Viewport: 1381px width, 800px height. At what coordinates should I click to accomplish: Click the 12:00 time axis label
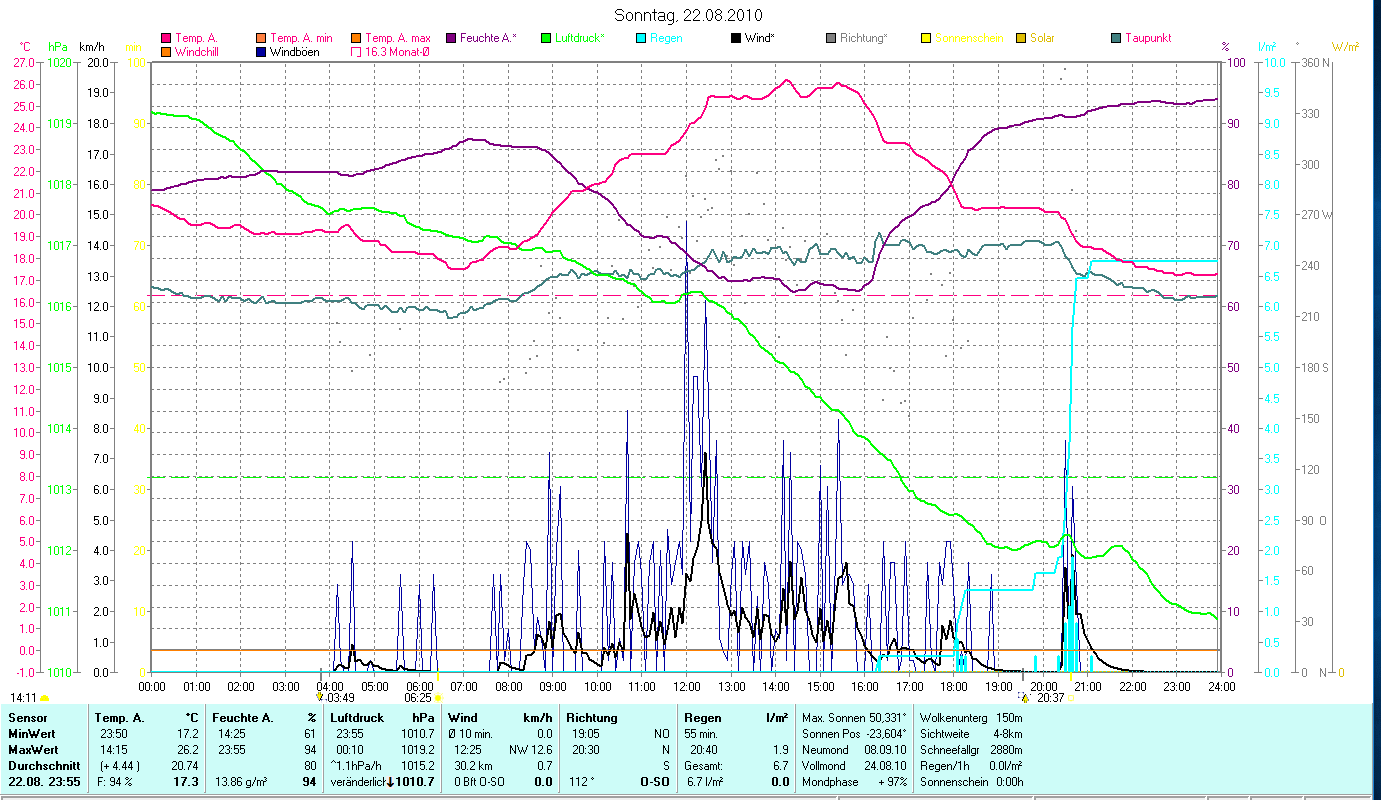pyautogui.click(x=687, y=686)
